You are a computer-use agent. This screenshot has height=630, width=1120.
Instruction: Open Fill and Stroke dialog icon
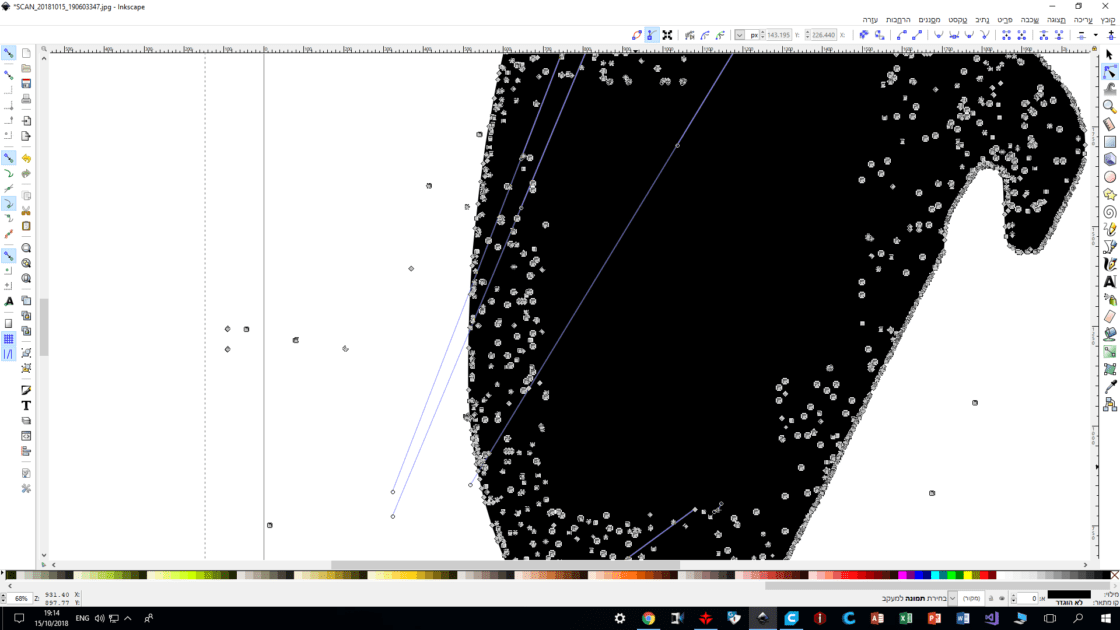click(26, 390)
